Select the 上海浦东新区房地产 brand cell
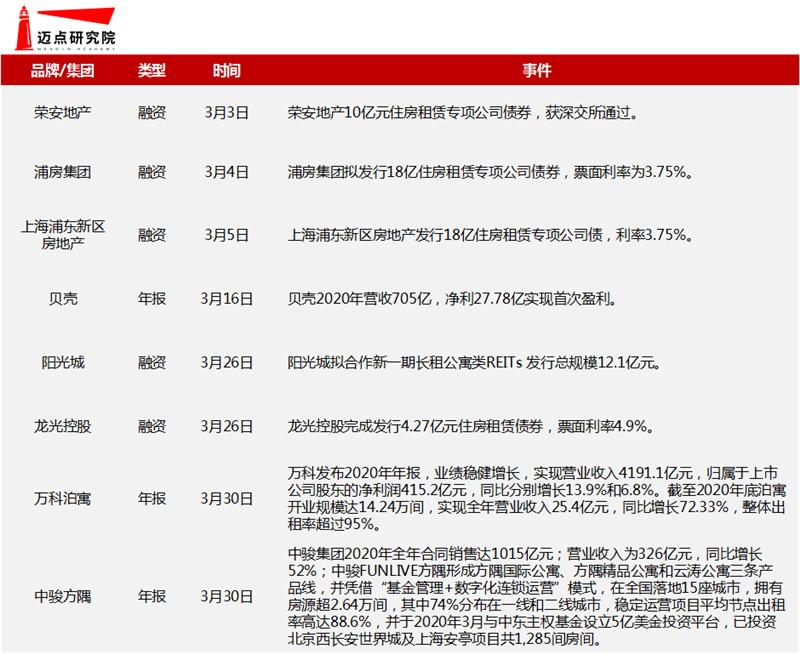The width and height of the screenshot is (800, 654). pyautogui.click(x=63, y=235)
